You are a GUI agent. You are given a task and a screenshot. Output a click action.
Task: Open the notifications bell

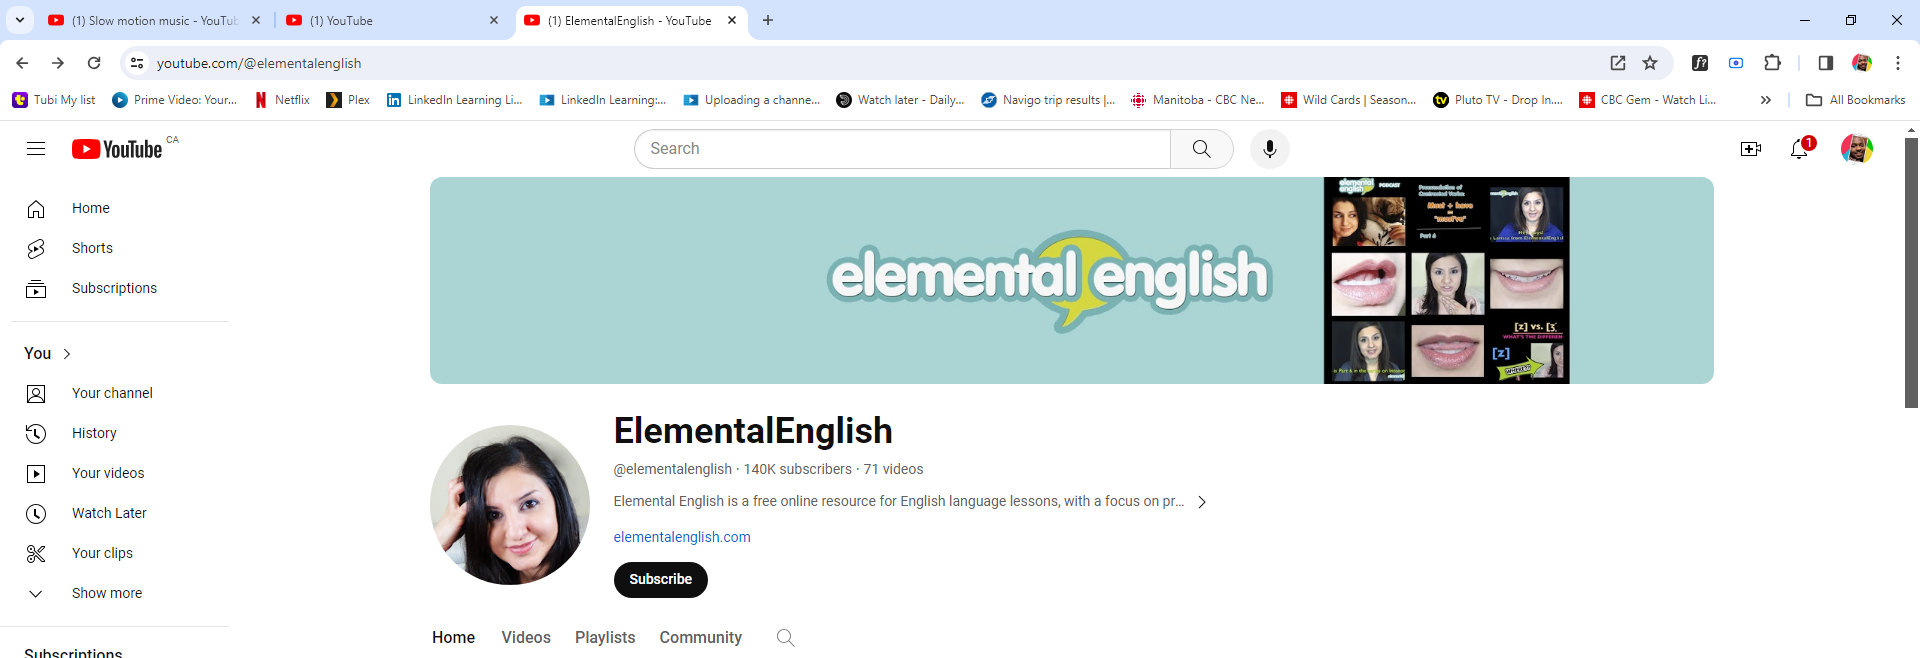click(x=1799, y=149)
